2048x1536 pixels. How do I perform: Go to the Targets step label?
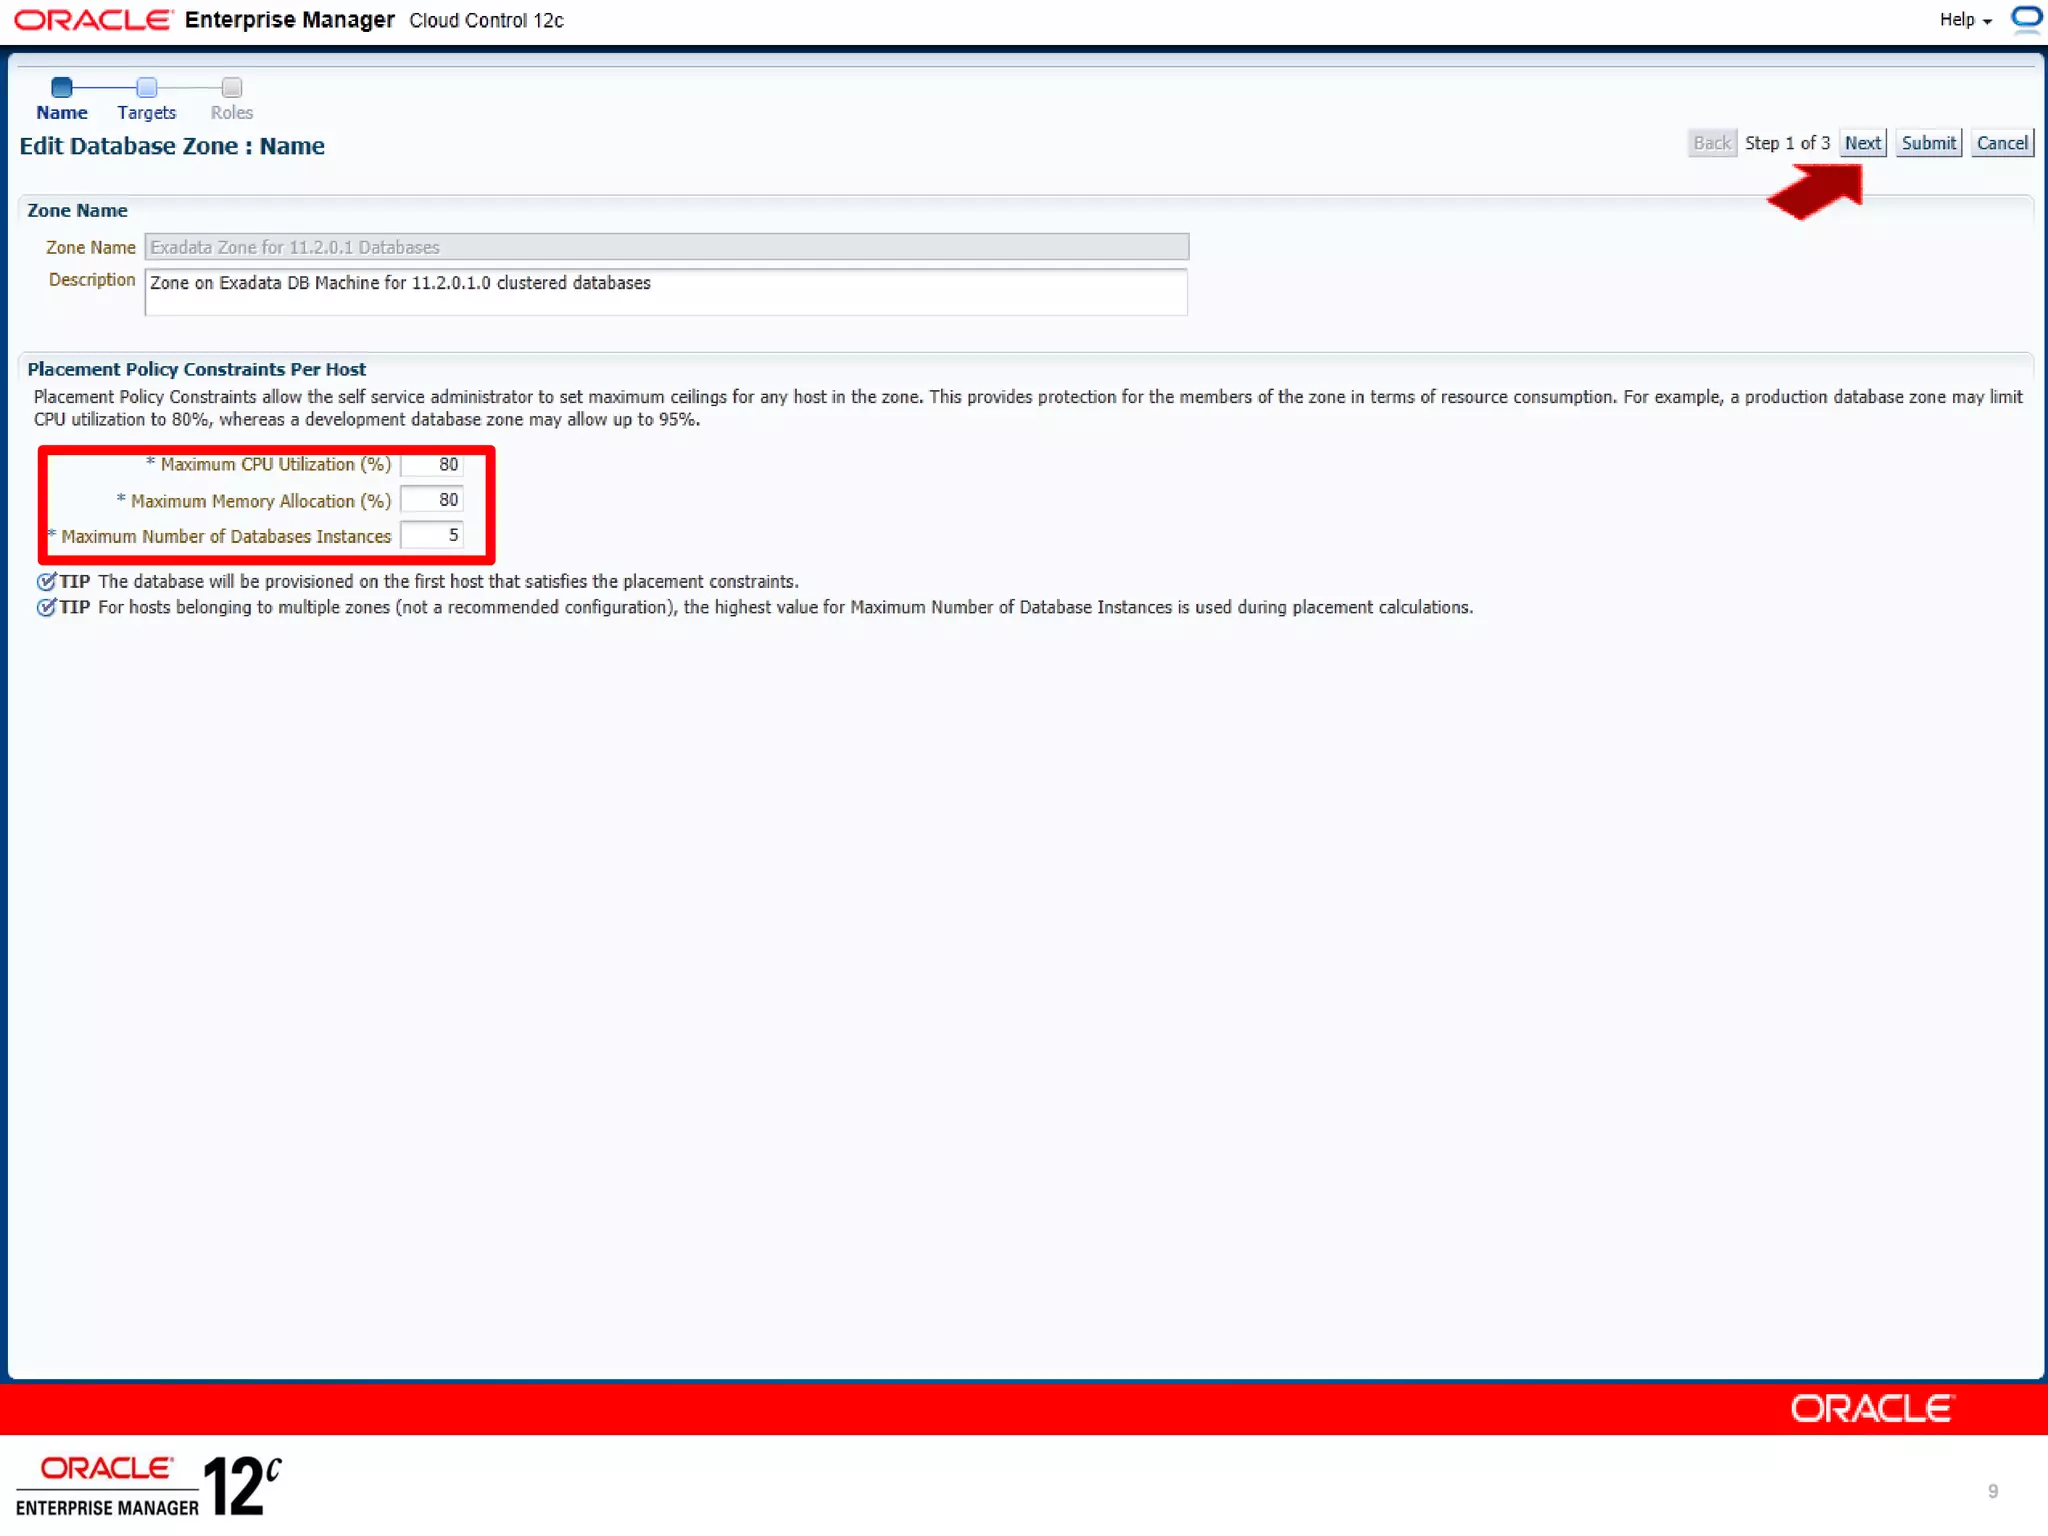(x=146, y=113)
